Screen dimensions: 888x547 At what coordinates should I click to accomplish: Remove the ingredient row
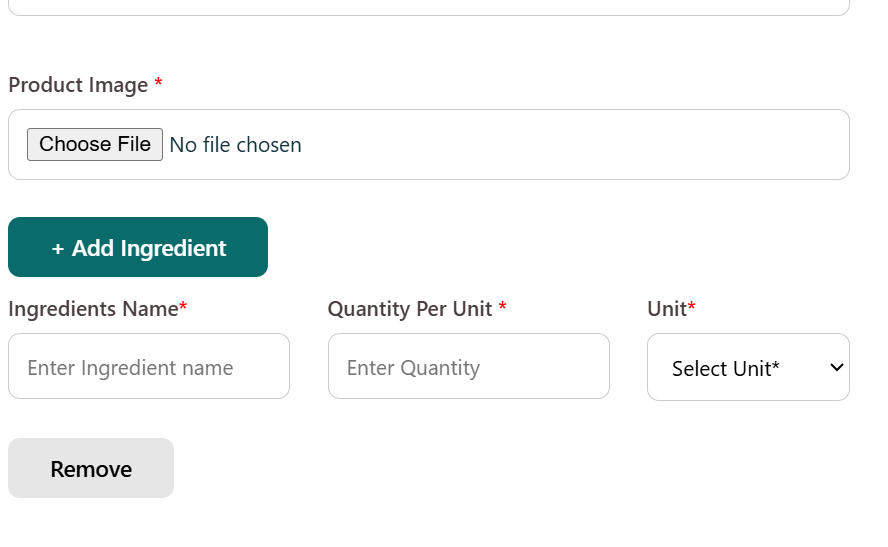[x=91, y=468]
